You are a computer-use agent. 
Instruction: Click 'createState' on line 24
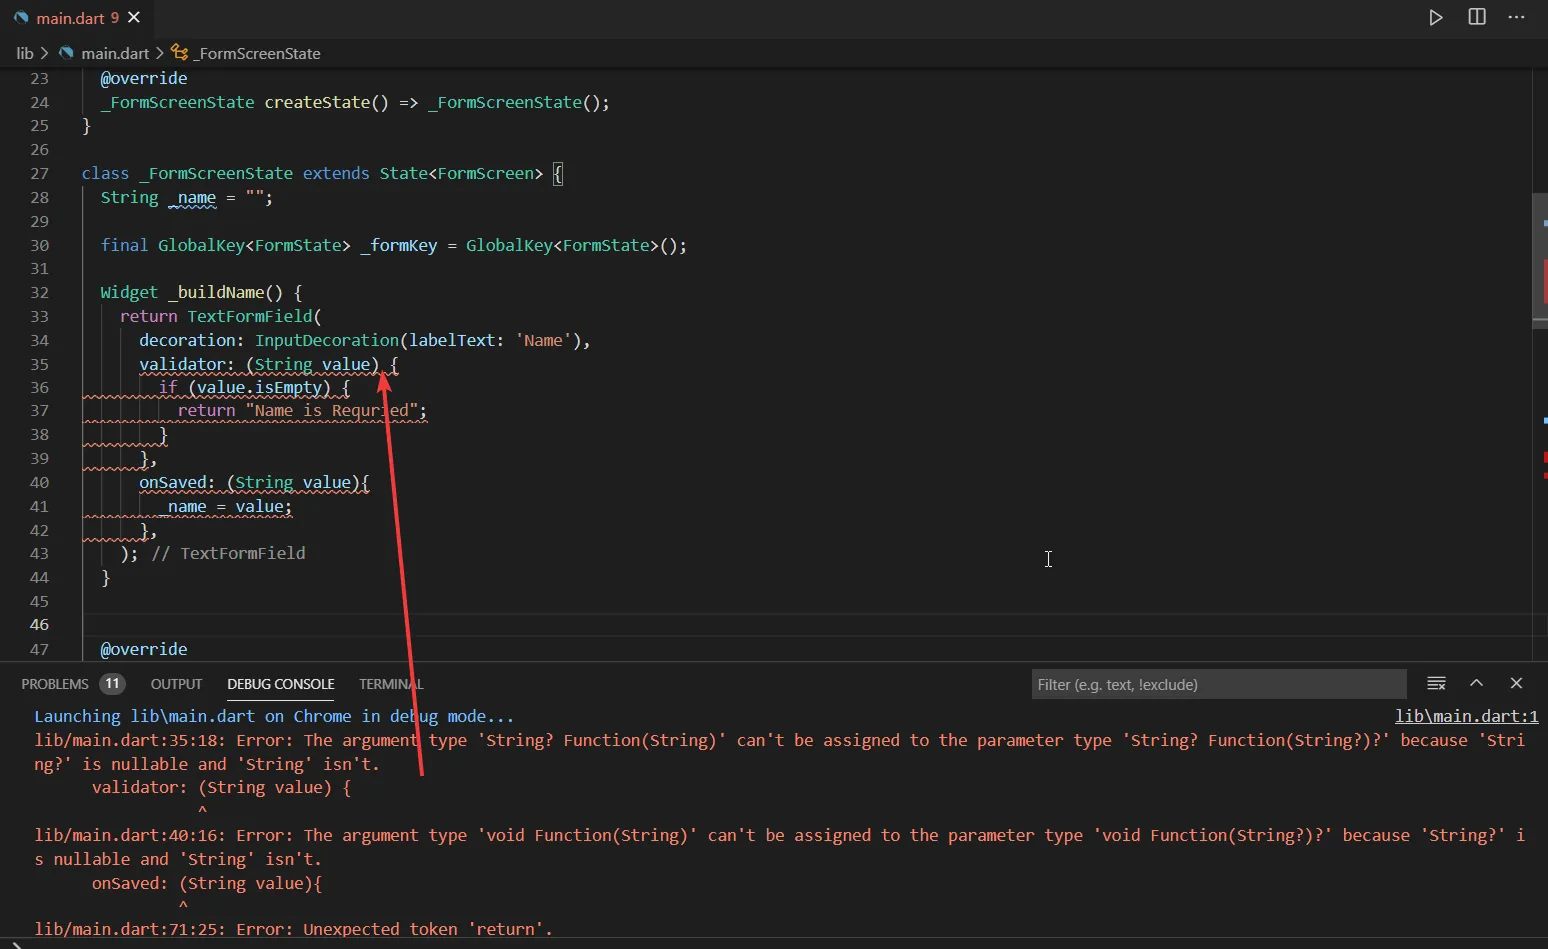317,102
